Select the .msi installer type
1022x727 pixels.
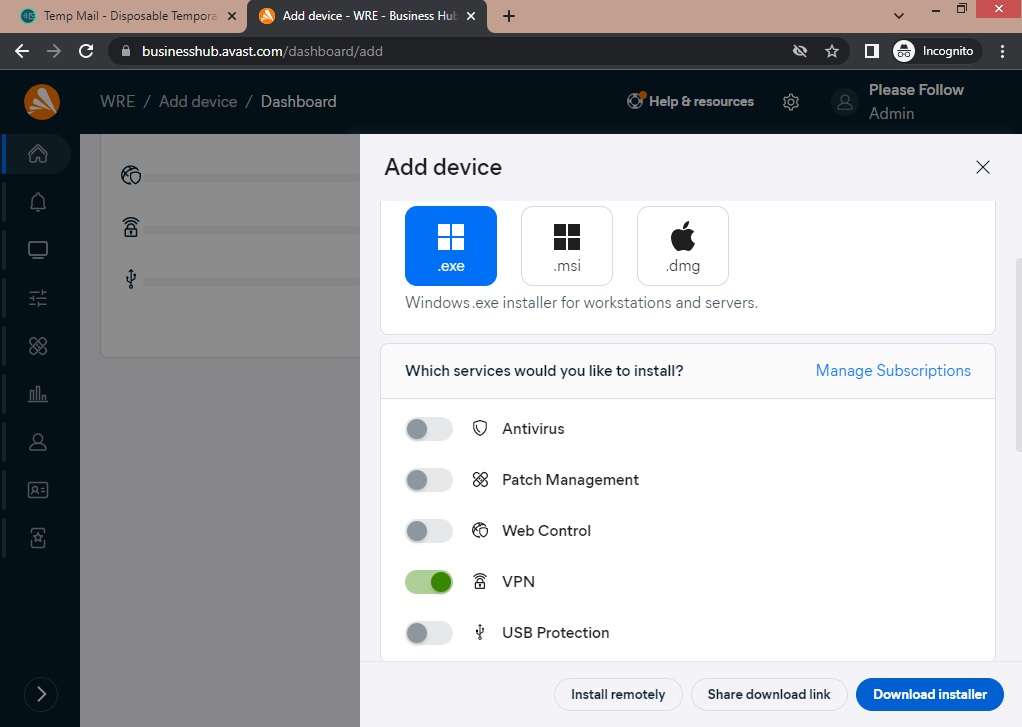(x=567, y=246)
